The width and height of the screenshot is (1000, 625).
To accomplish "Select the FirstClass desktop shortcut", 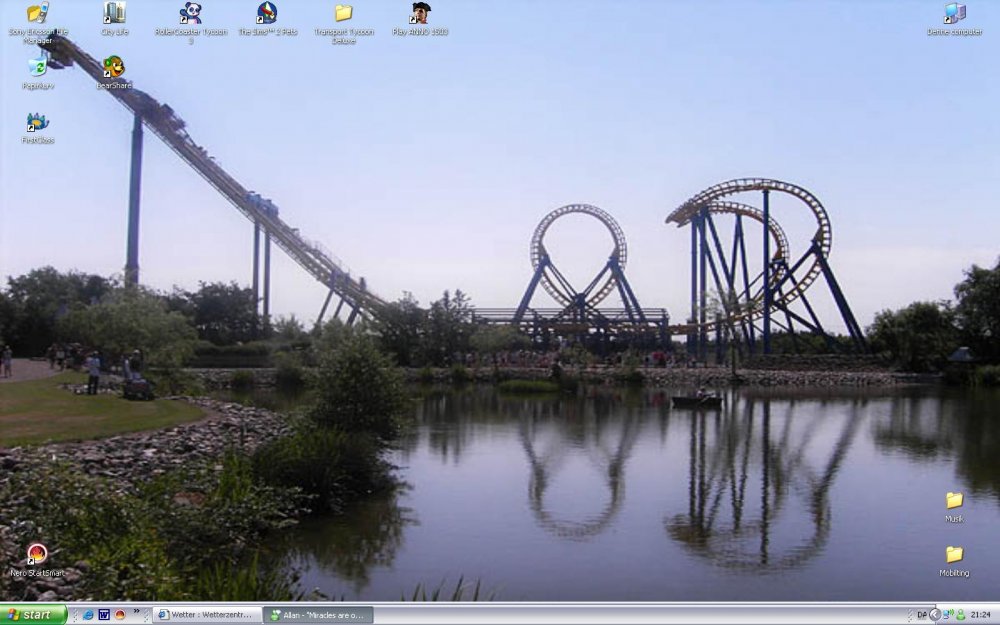I will coord(37,123).
